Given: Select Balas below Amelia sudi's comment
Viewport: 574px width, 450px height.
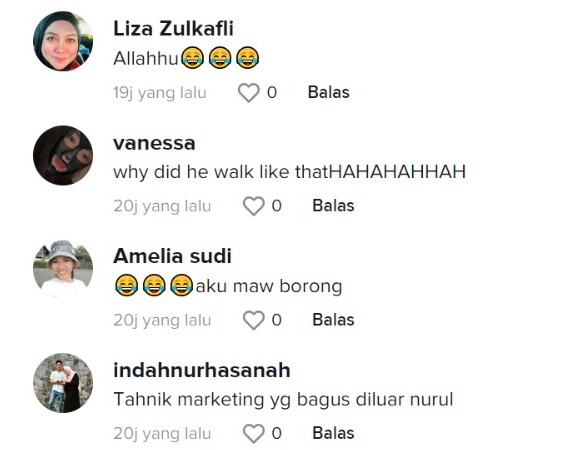Looking at the screenshot, I should tap(333, 320).
